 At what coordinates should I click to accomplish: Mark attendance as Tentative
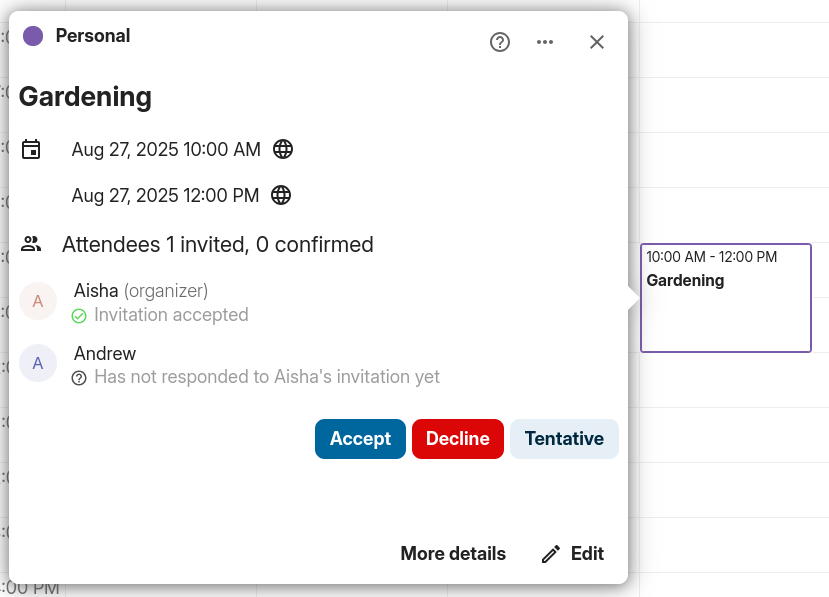tap(564, 438)
